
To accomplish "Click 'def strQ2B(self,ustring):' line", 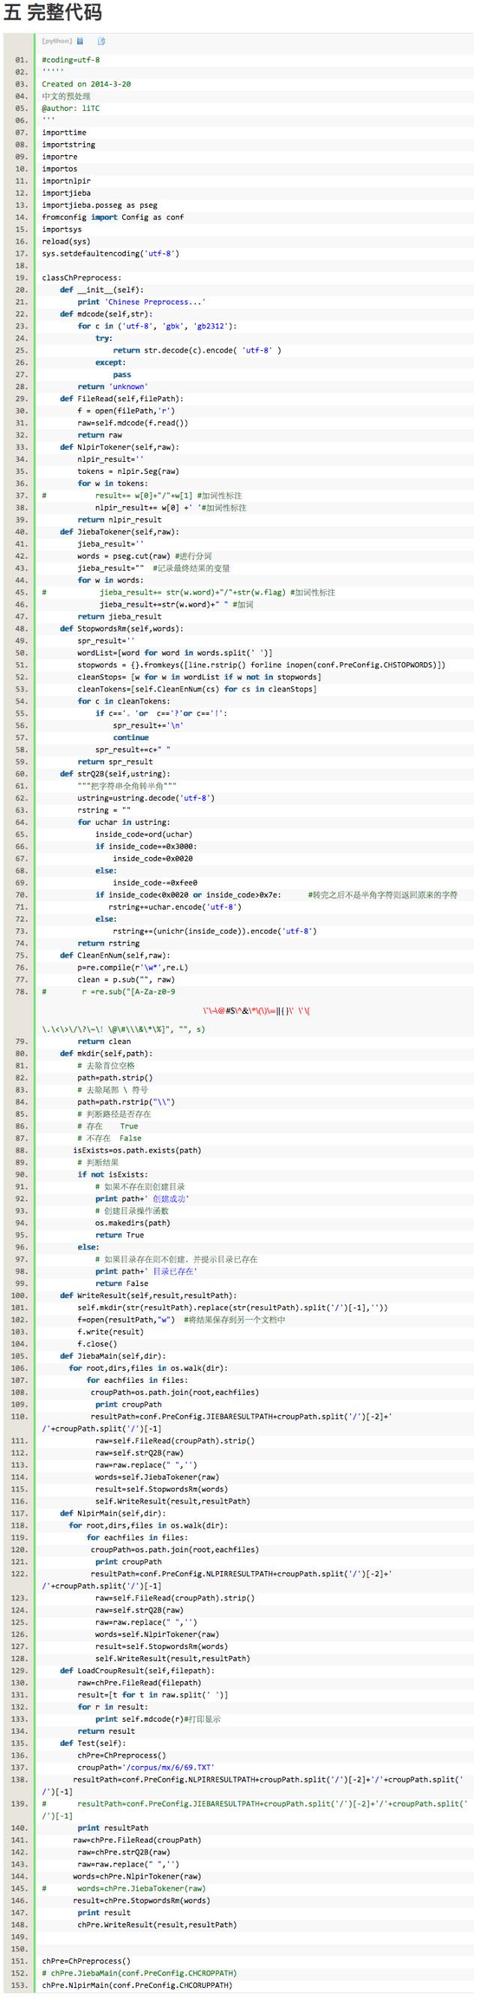I will [x=115, y=773].
